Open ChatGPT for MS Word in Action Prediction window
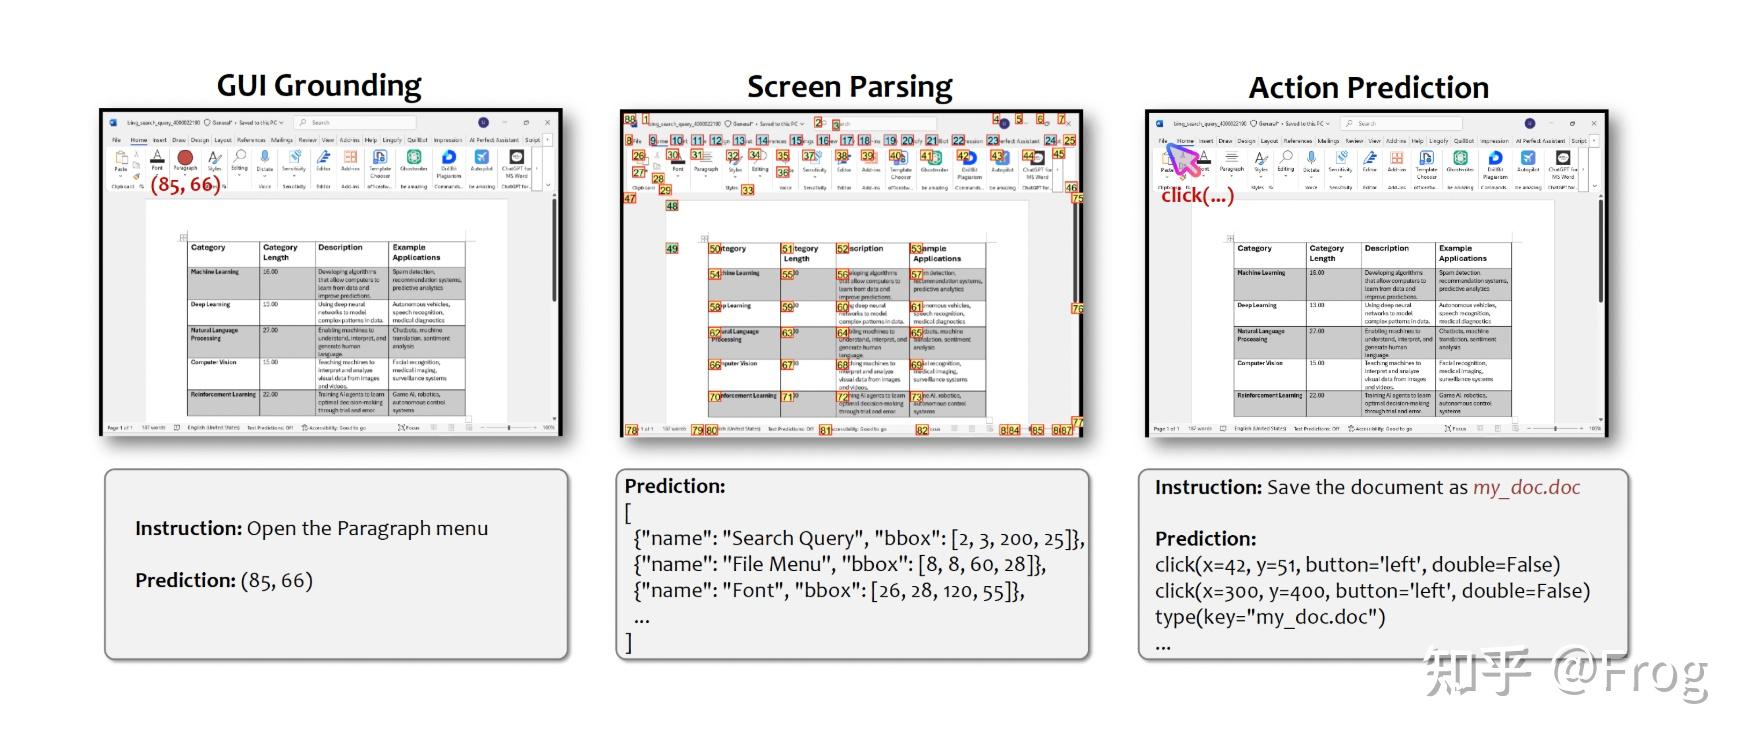 (1562, 158)
